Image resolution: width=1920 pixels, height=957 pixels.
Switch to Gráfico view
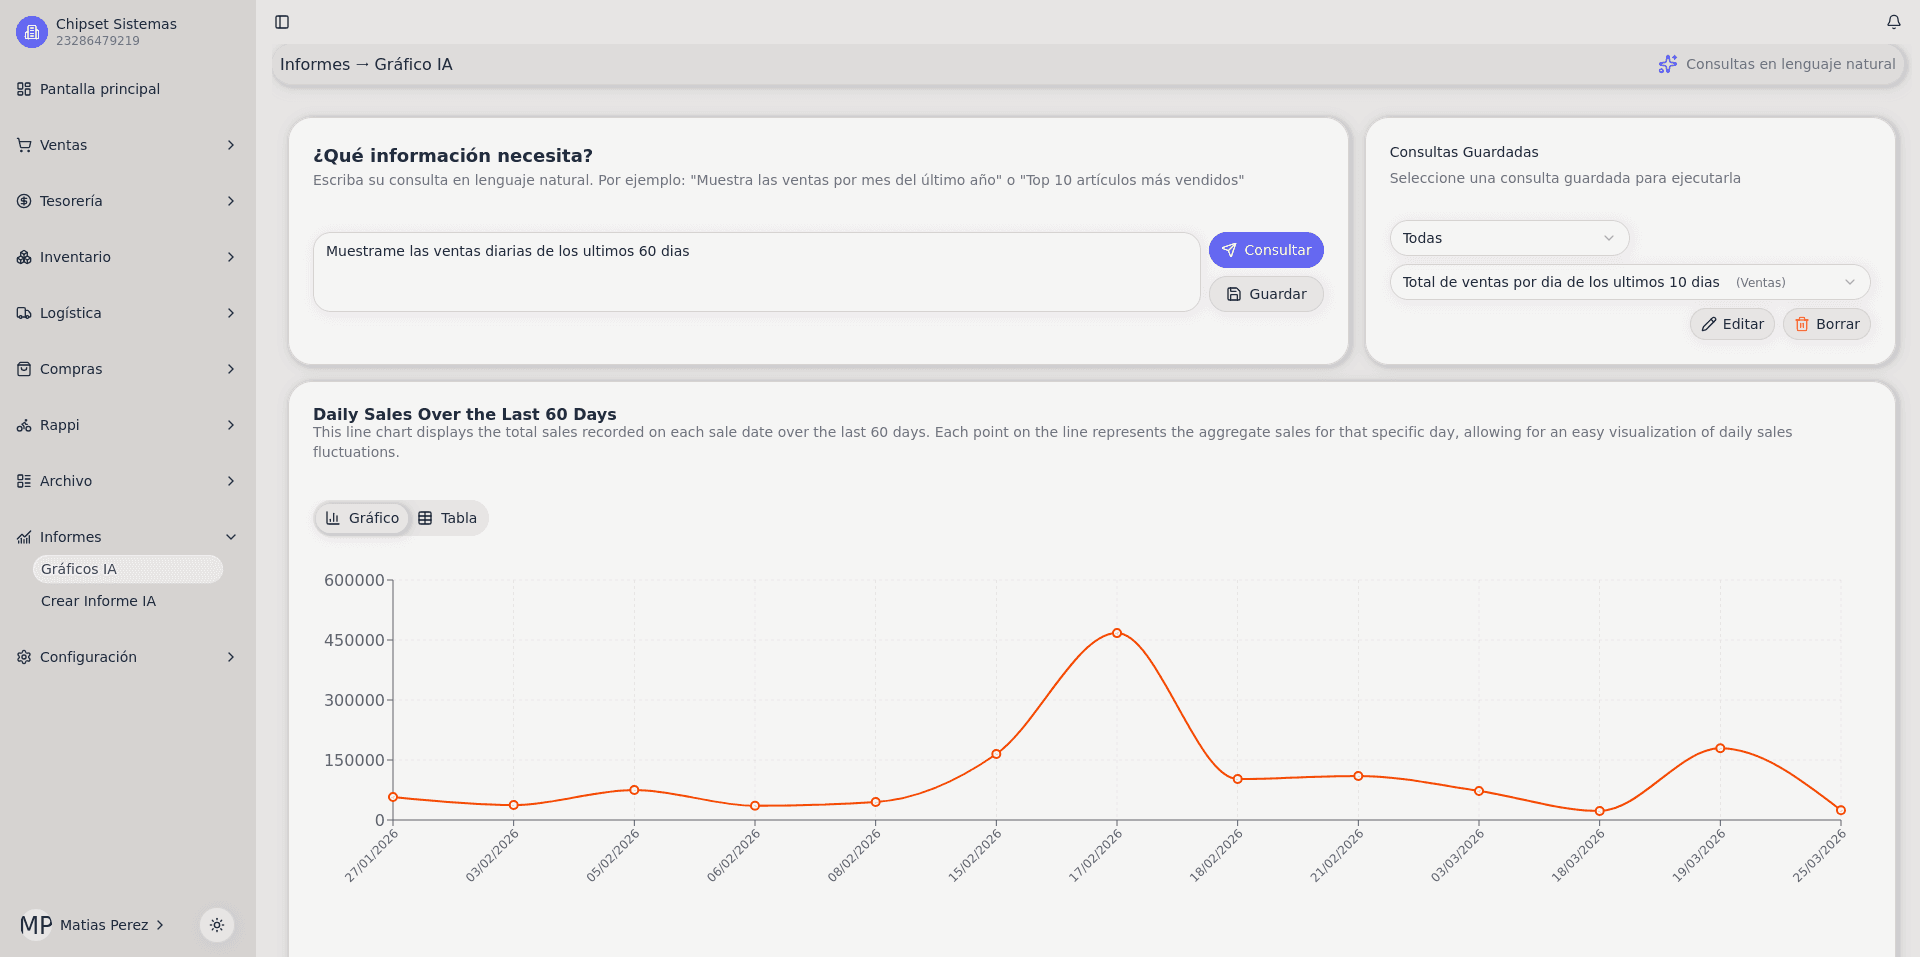coord(362,518)
